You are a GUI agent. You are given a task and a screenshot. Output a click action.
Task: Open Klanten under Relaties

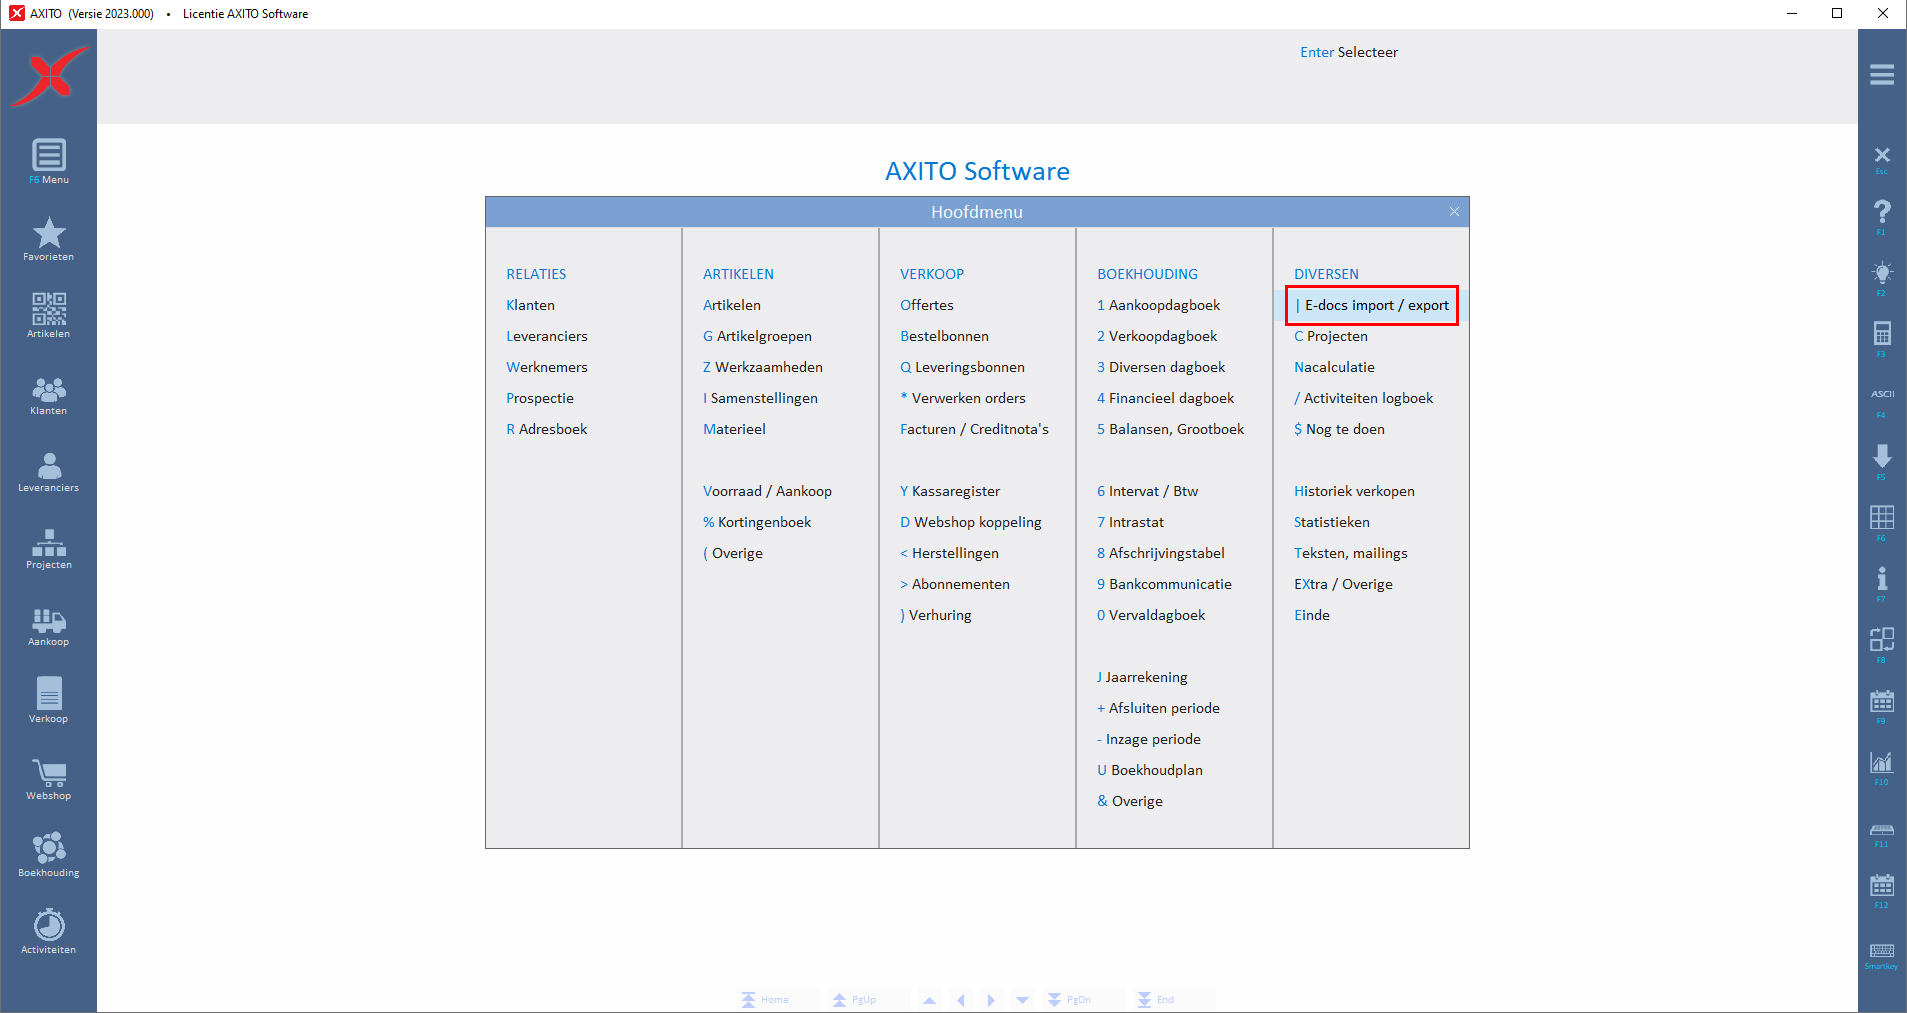coord(530,305)
